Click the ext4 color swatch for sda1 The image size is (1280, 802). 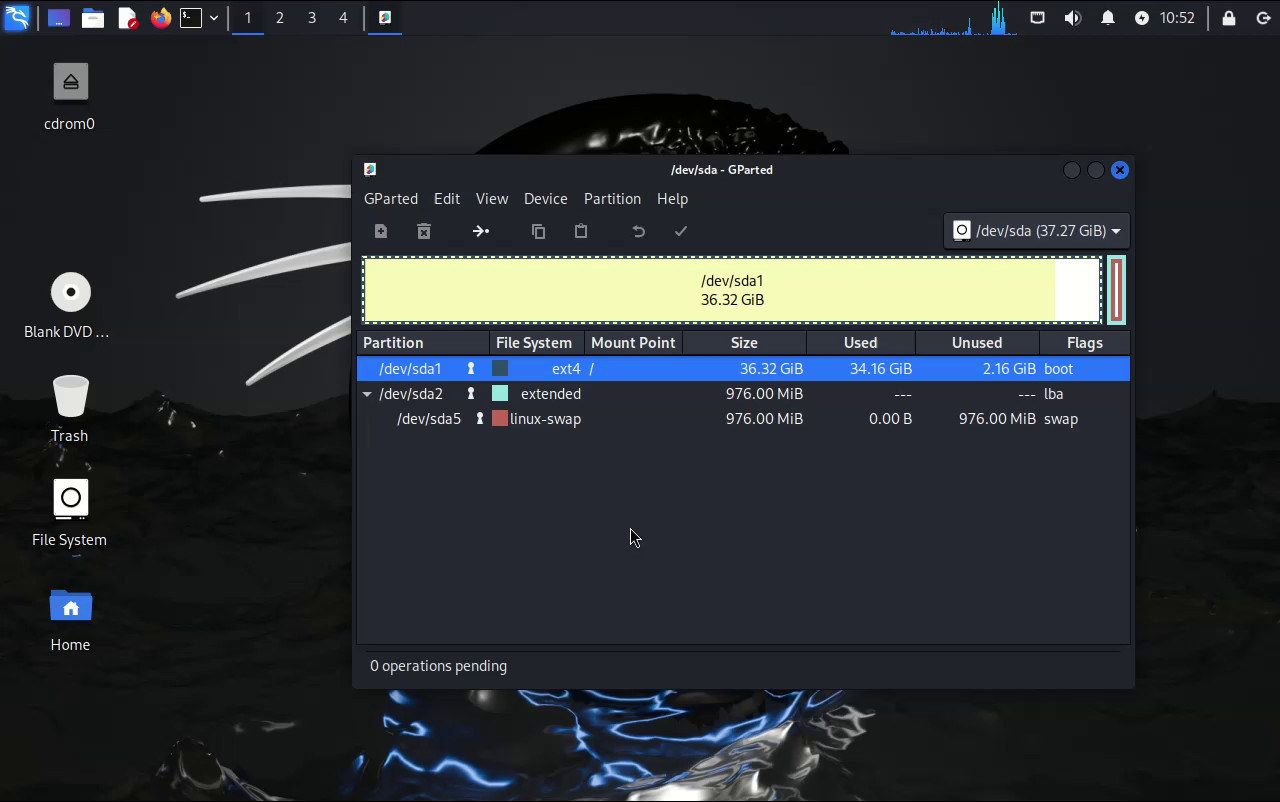coord(500,368)
